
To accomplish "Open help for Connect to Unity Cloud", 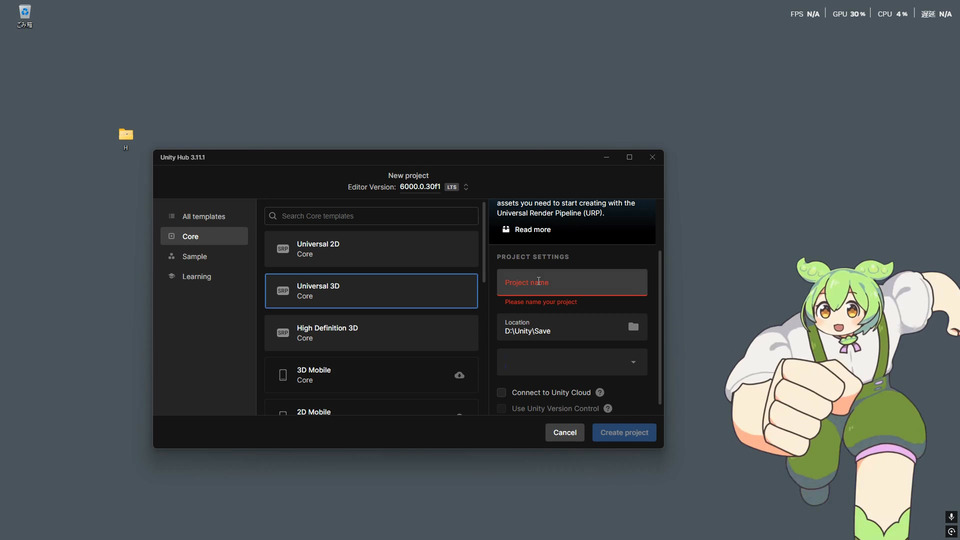I will (x=599, y=392).
